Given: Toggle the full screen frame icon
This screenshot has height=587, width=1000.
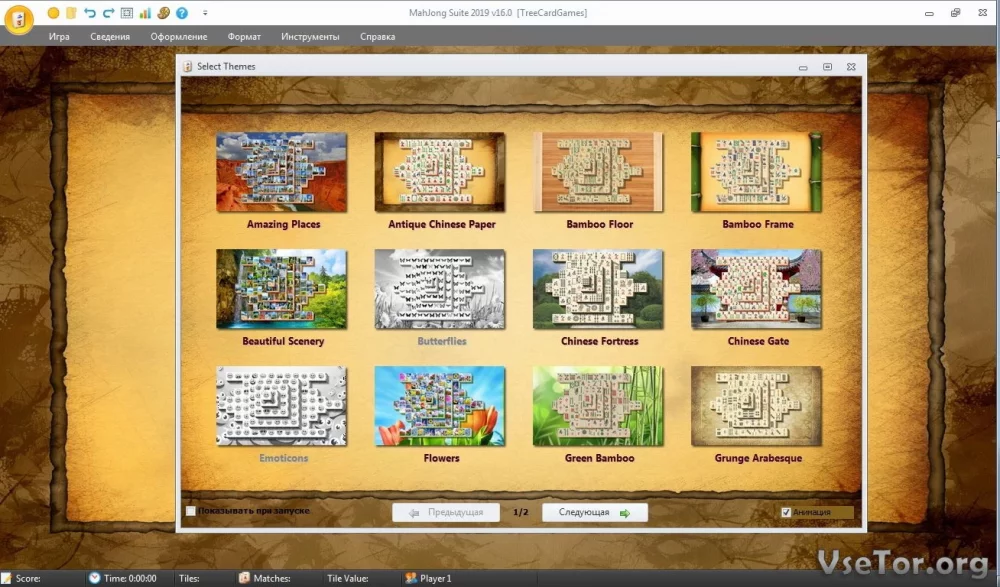Looking at the screenshot, I should pos(126,13).
